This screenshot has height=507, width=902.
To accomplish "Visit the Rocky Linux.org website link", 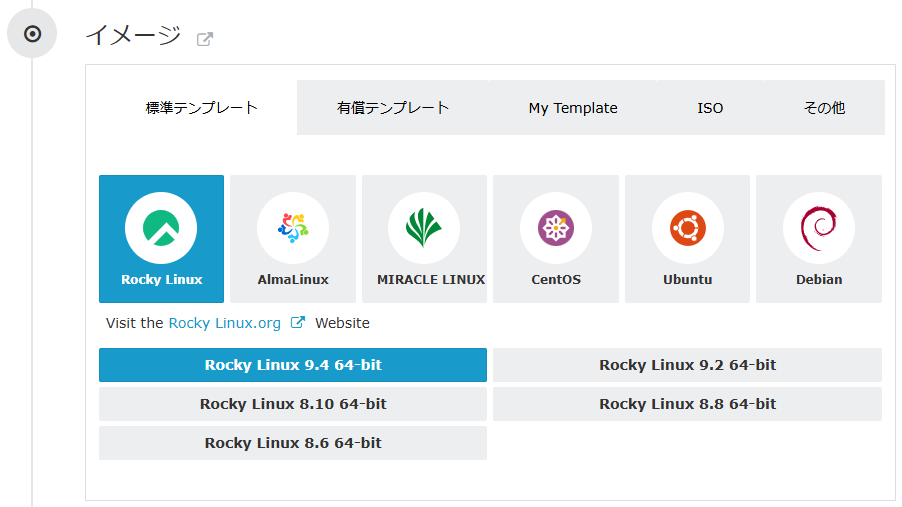I will [224, 323].
